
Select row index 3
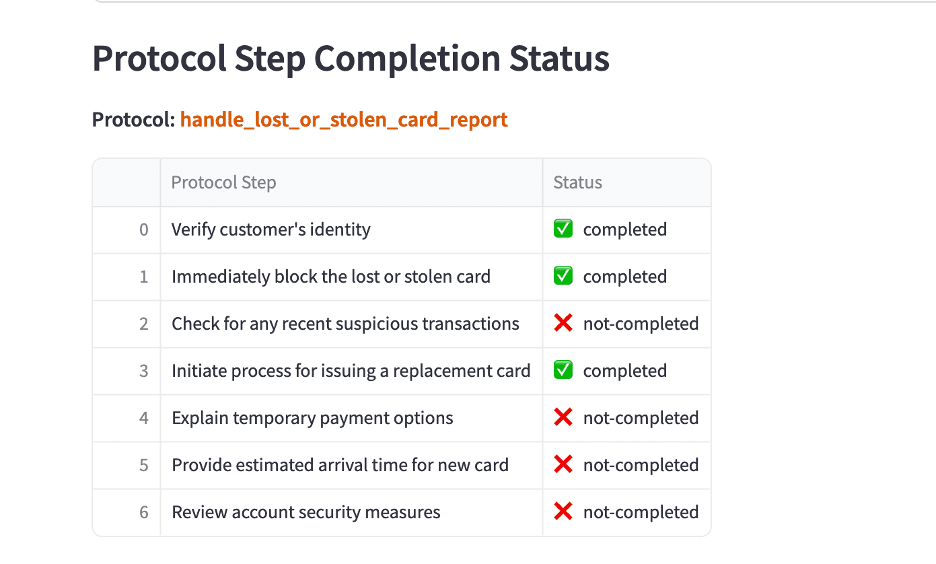127,371
